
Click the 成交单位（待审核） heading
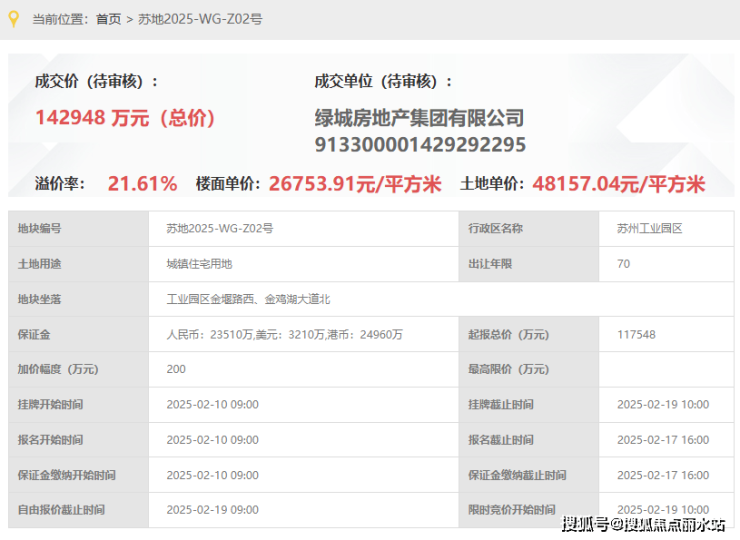pos(384,82)
